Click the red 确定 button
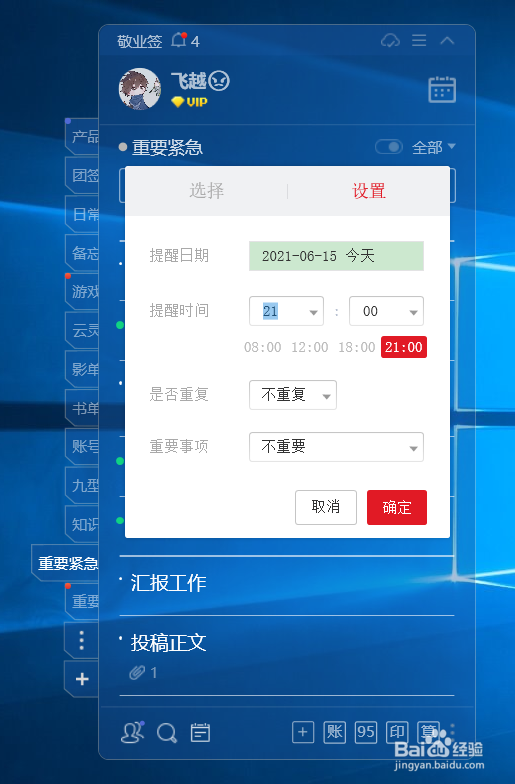Screen dimensions: 515x784 click(396, 507)
